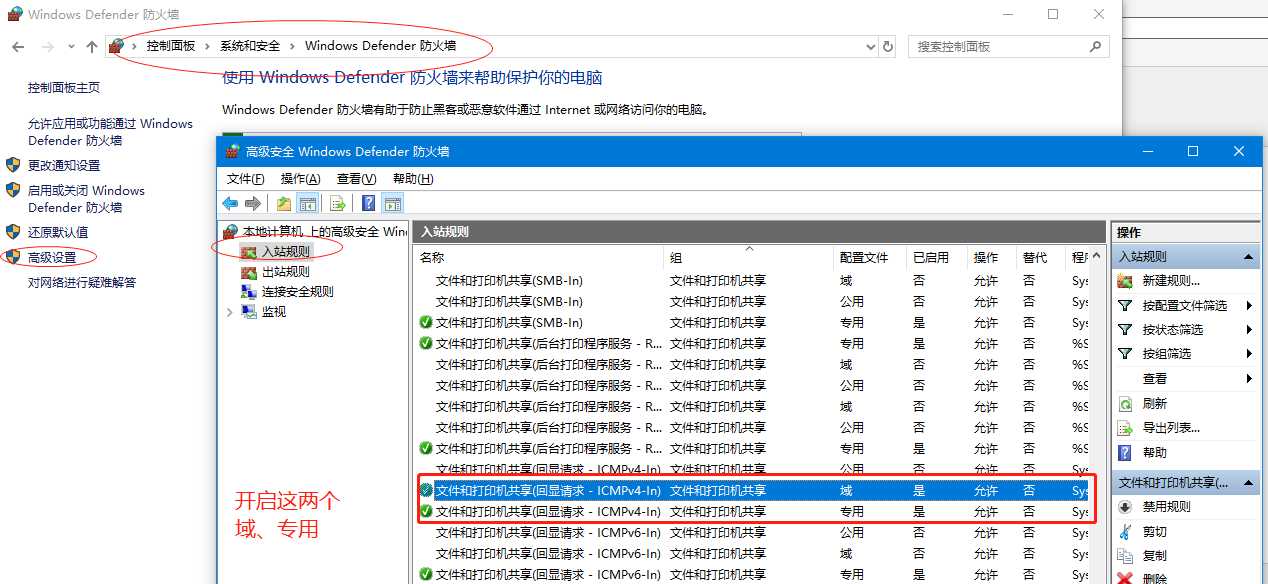Open the 按配置文件筛选 submenu arrow
This screenshot has height=584, width=1268.
(x=1250, y=306)
